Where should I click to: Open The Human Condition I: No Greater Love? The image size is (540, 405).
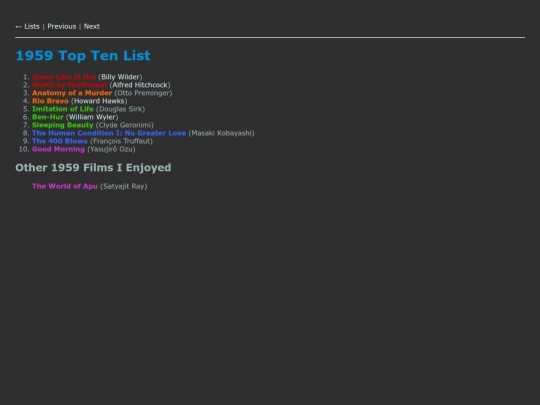coord(109,133)
